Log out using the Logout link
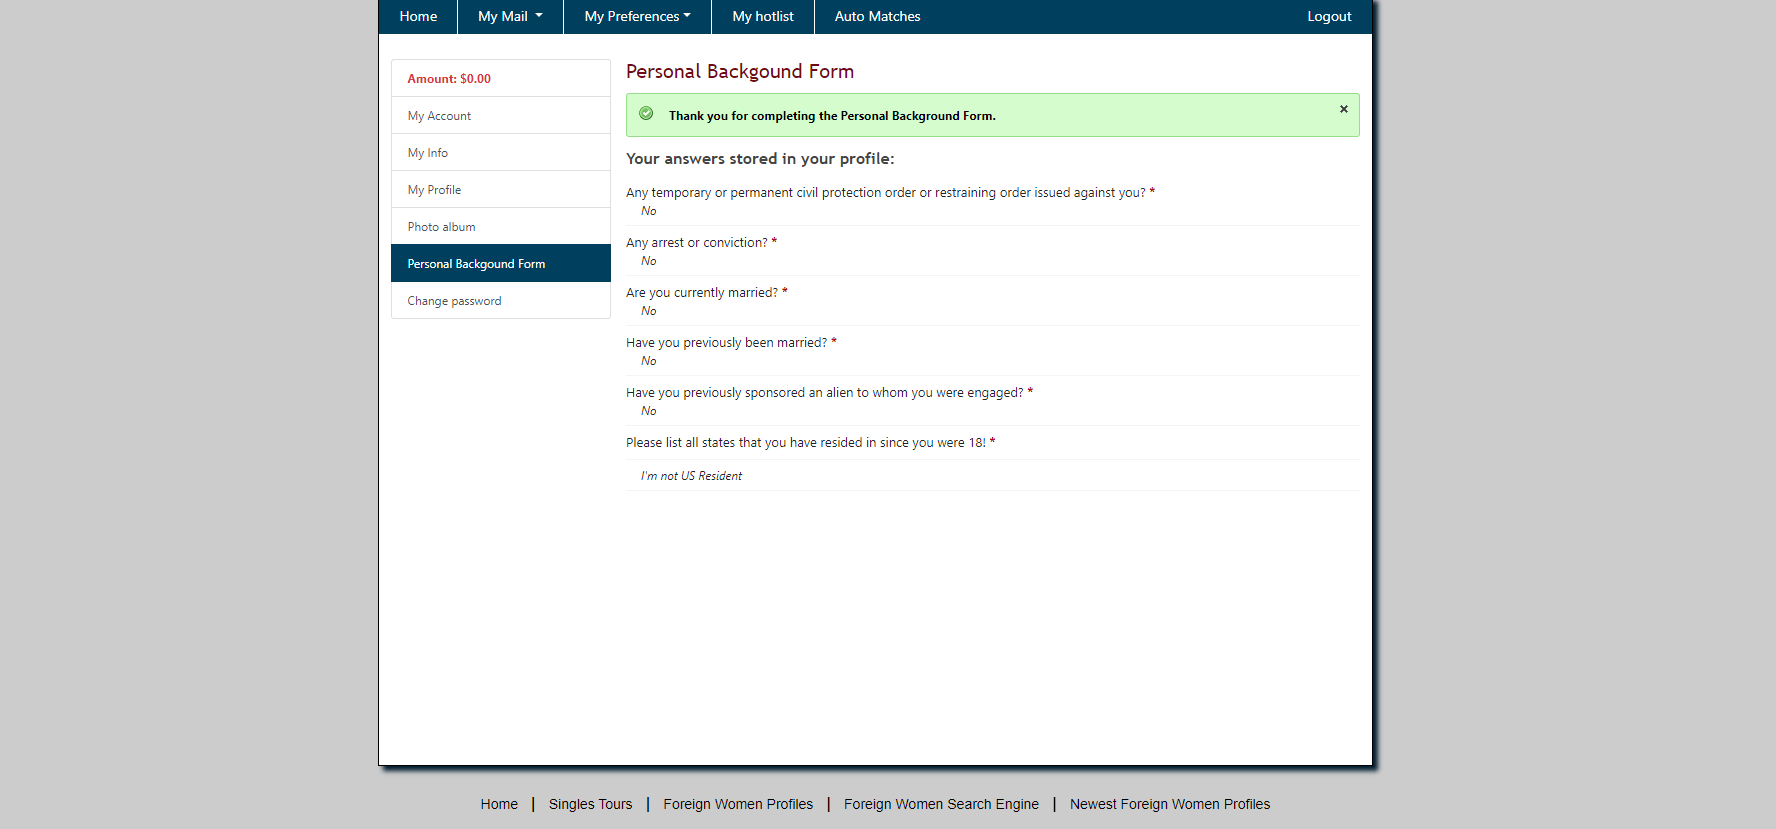Viewport: 1776px width, 829px height. pos(1329,16)
